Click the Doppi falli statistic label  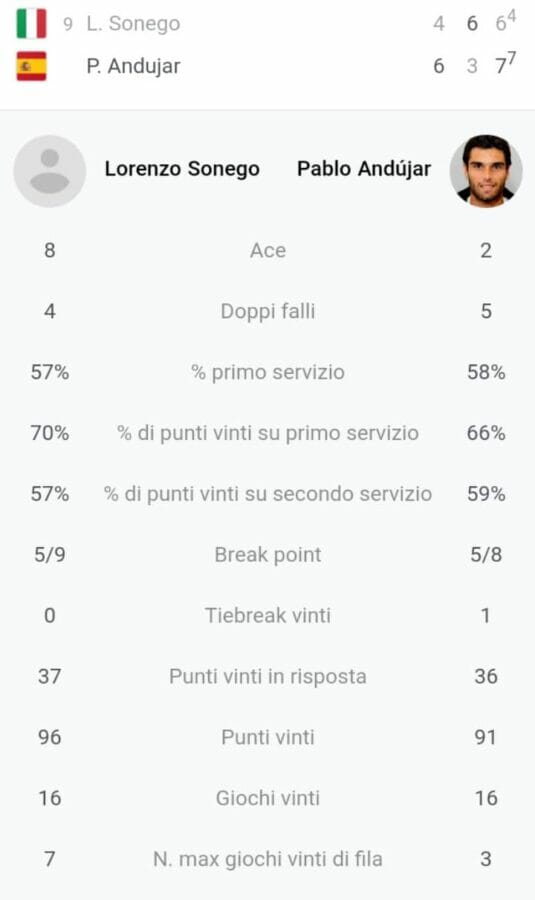click(x=268, y=311)
